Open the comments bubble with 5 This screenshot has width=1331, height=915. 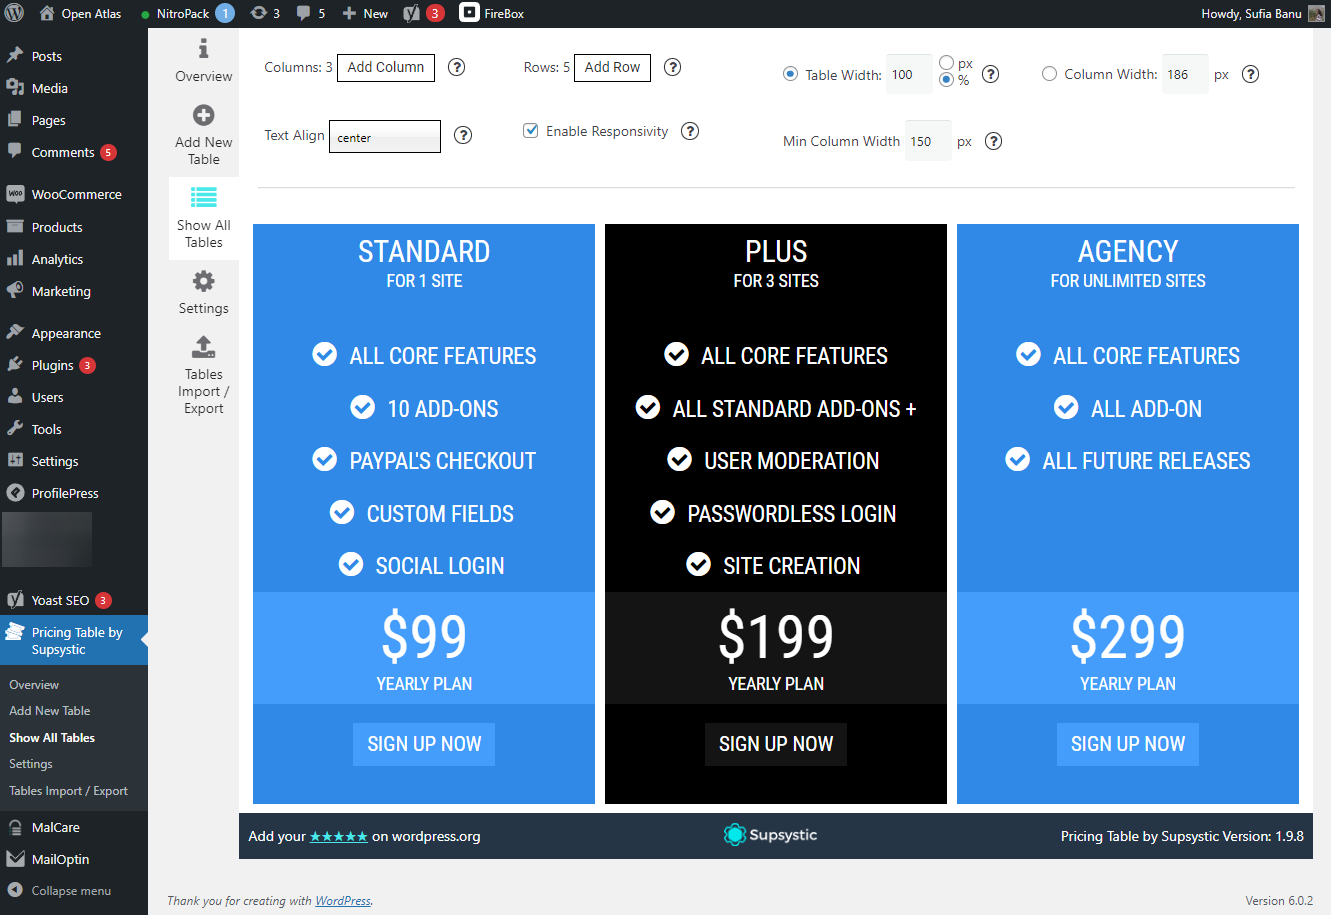coord(311,13)
